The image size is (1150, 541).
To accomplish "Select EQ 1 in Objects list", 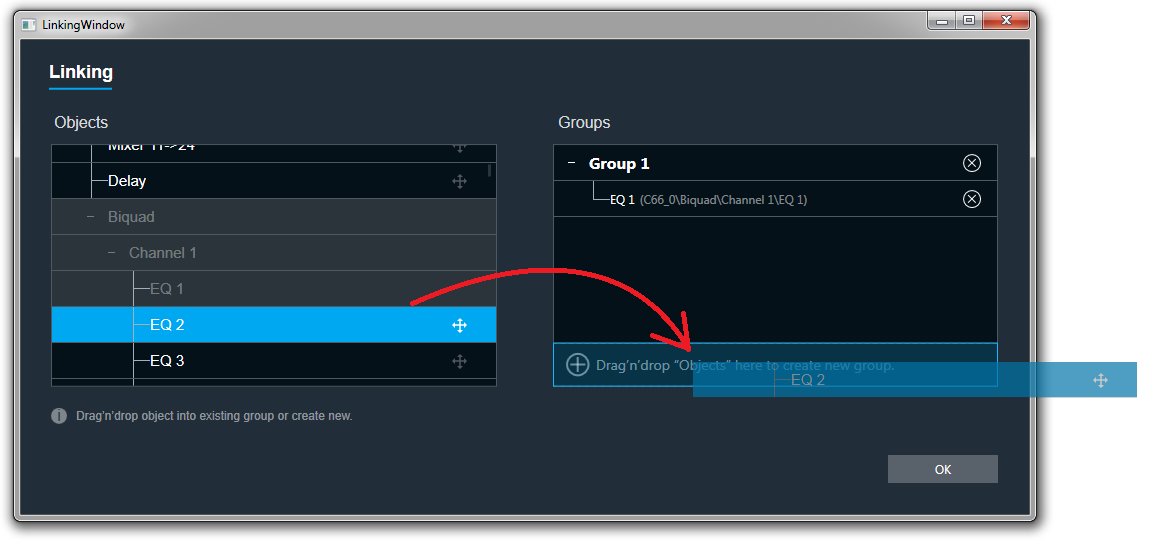I will (274, 289).
